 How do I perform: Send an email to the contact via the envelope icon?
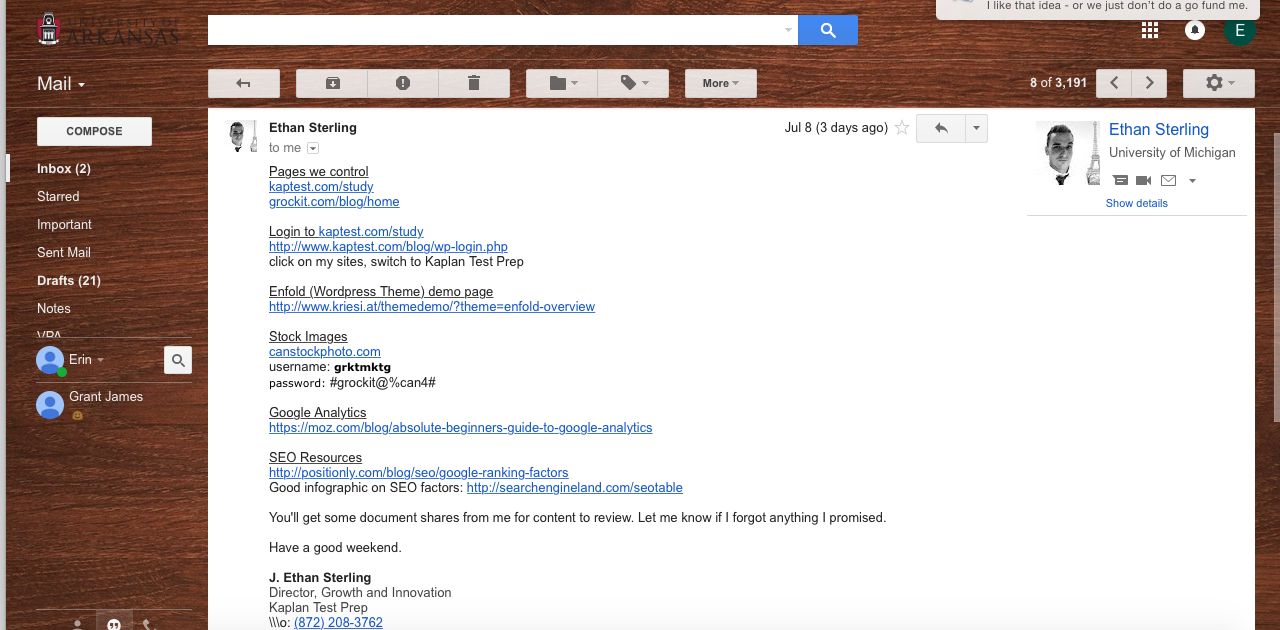tap(1168, 181)
